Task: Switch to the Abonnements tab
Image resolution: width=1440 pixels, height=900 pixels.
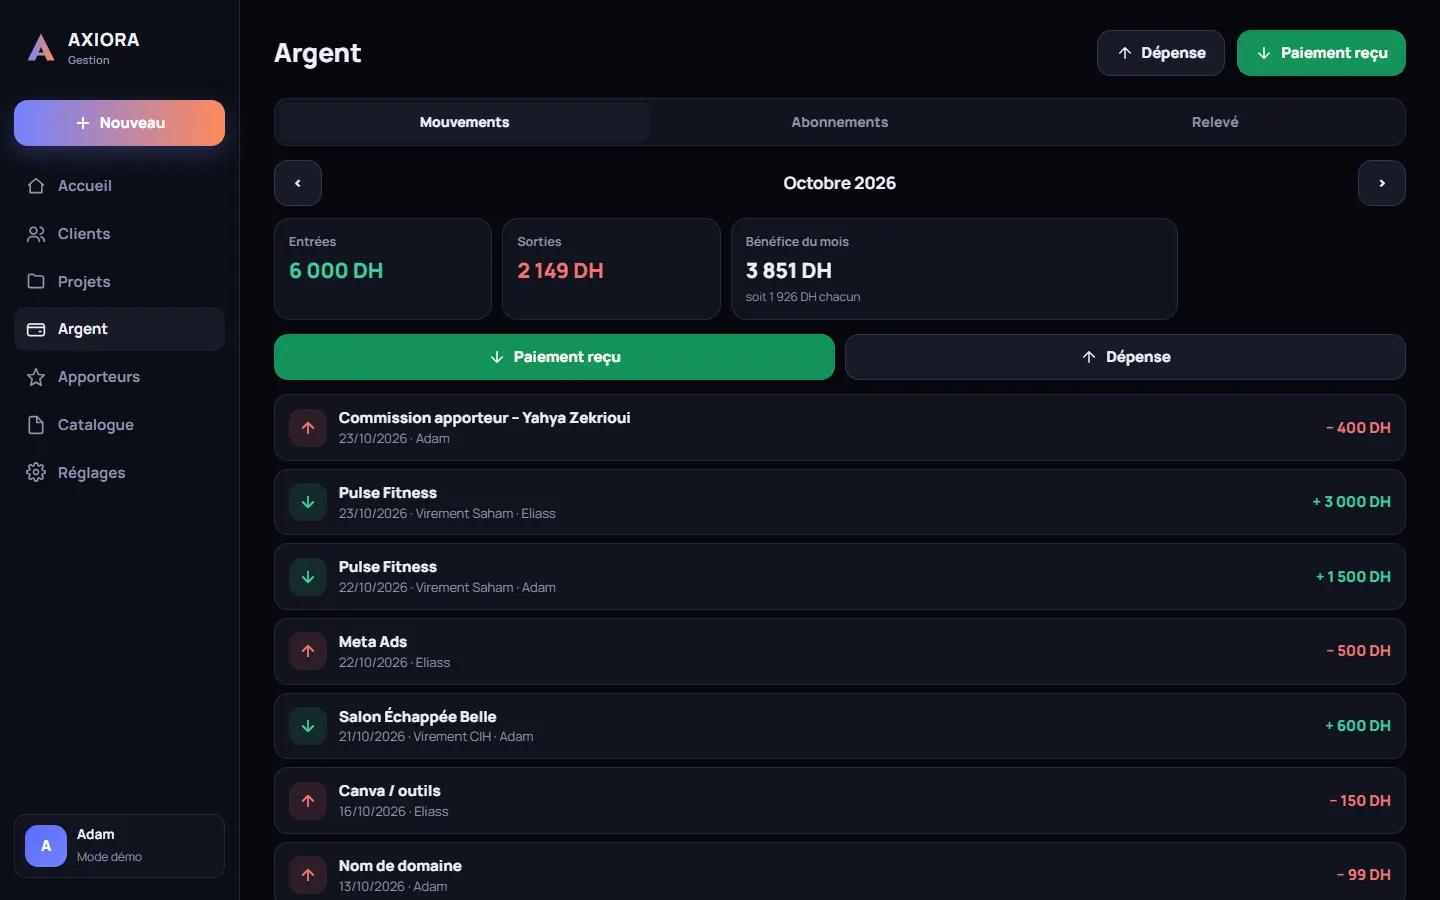Action: point(840,122)
